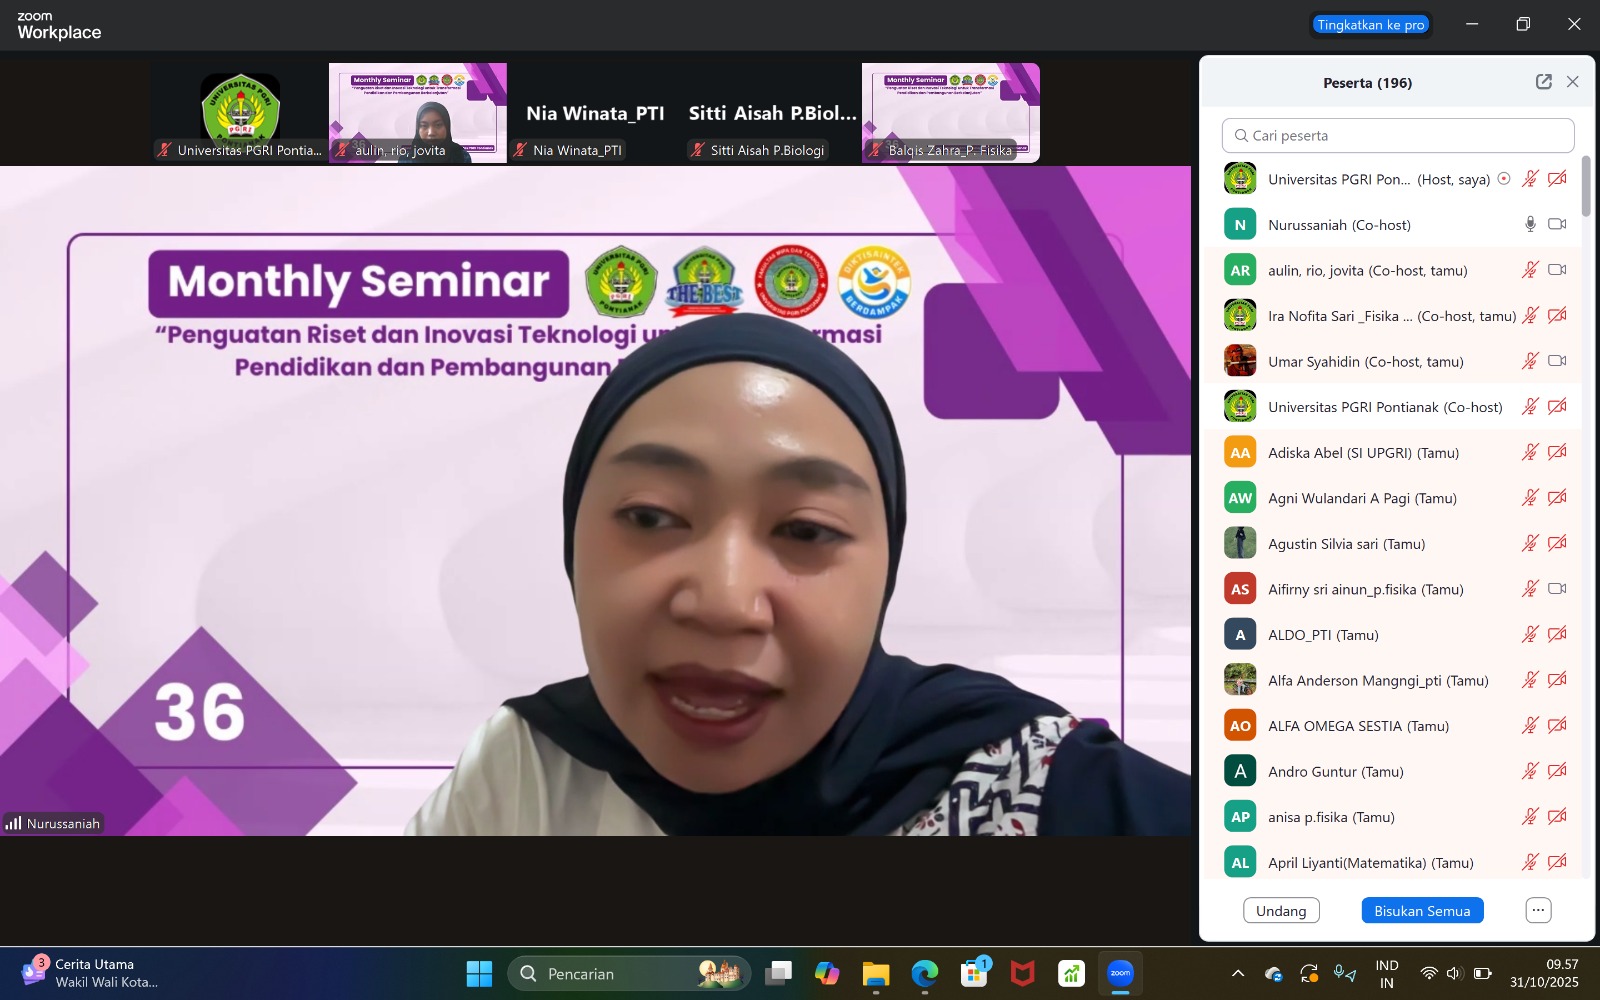Click the recording indicator next to the host
This screenshot has height=1000, width=1600.
tap(1503, 179)
